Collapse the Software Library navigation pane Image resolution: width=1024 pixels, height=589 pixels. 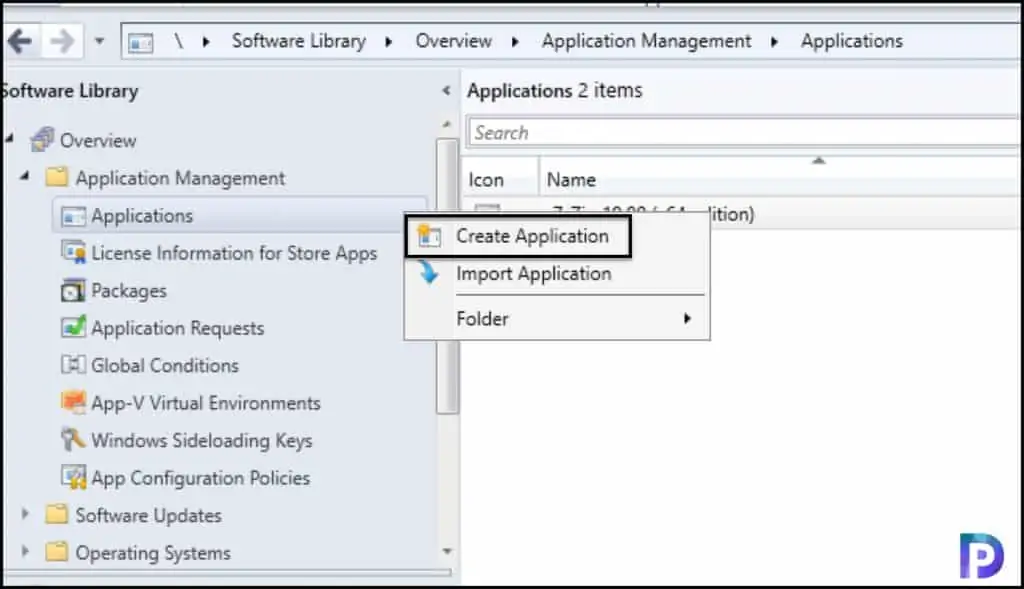coord(446,90)
